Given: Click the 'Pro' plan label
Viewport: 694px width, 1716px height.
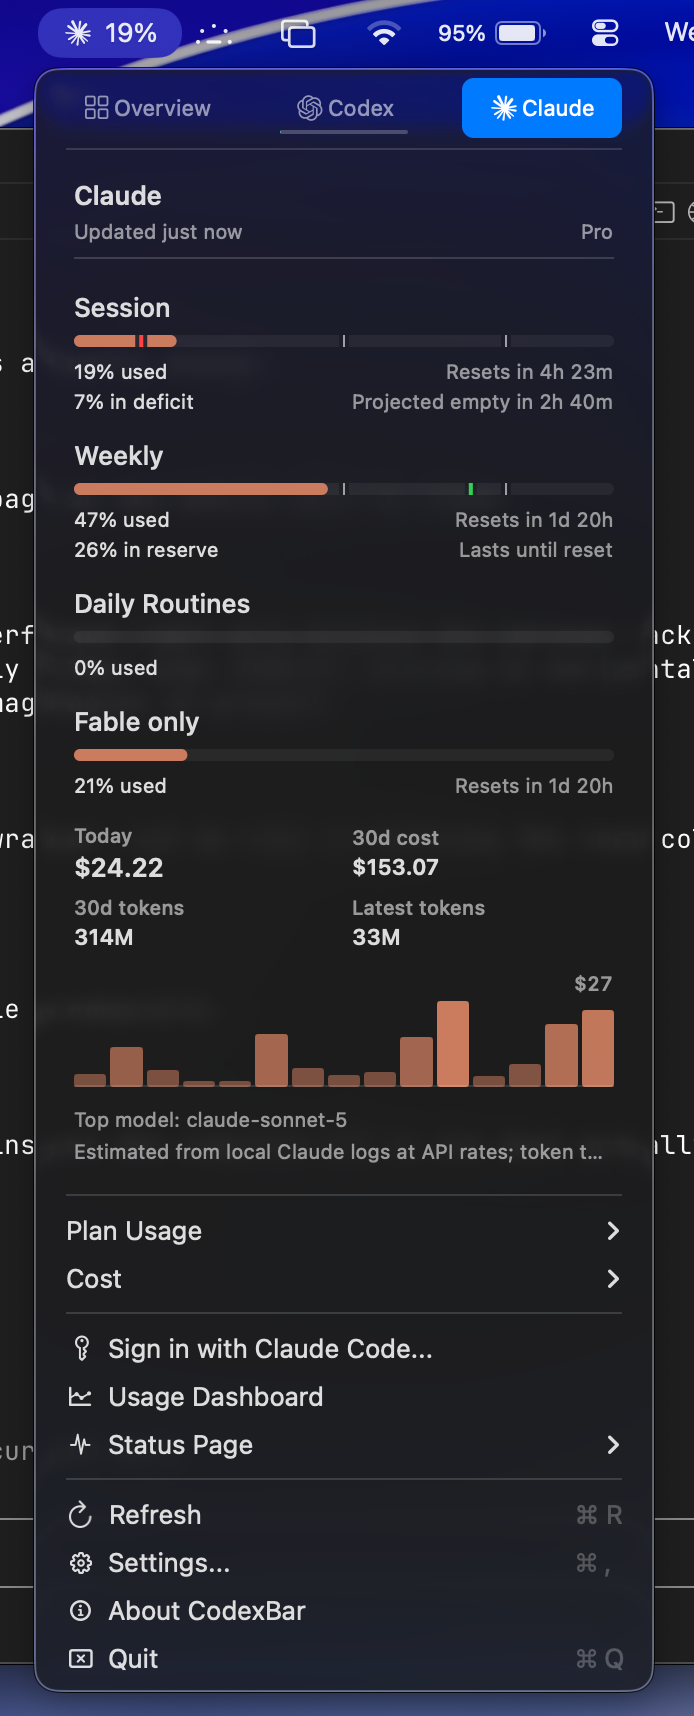Looking at the screenshot, I should pos(597,232).
